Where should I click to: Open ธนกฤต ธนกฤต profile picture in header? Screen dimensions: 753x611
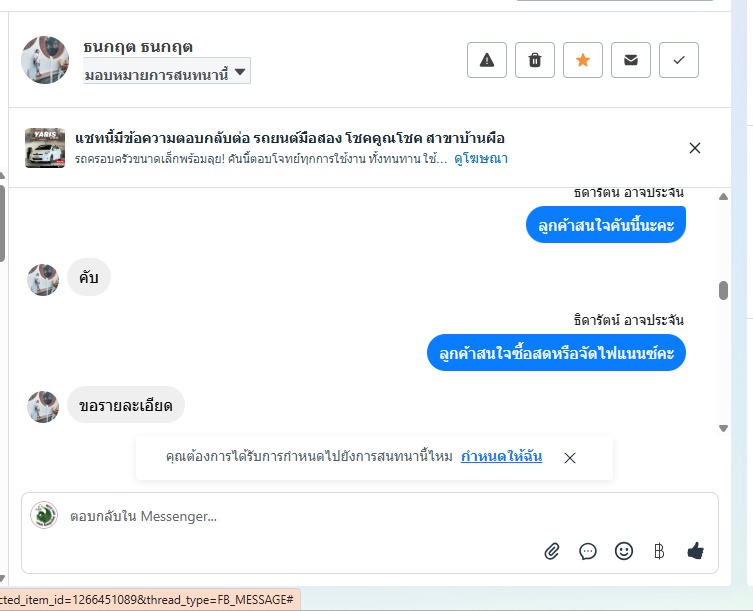pos(45,60)
